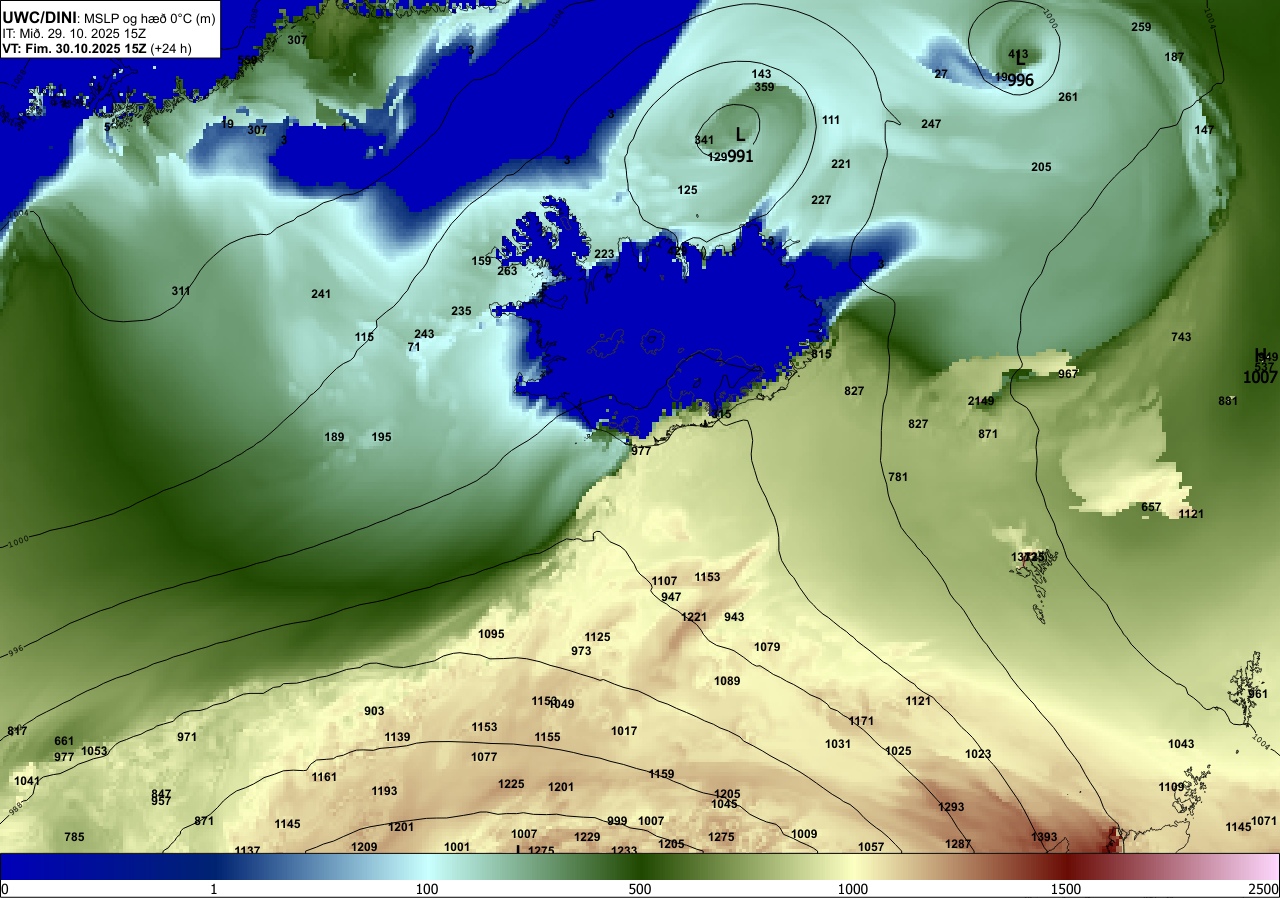The image size is (1280, 898).
Task: Select the height value 311
Action: point(180,291)
